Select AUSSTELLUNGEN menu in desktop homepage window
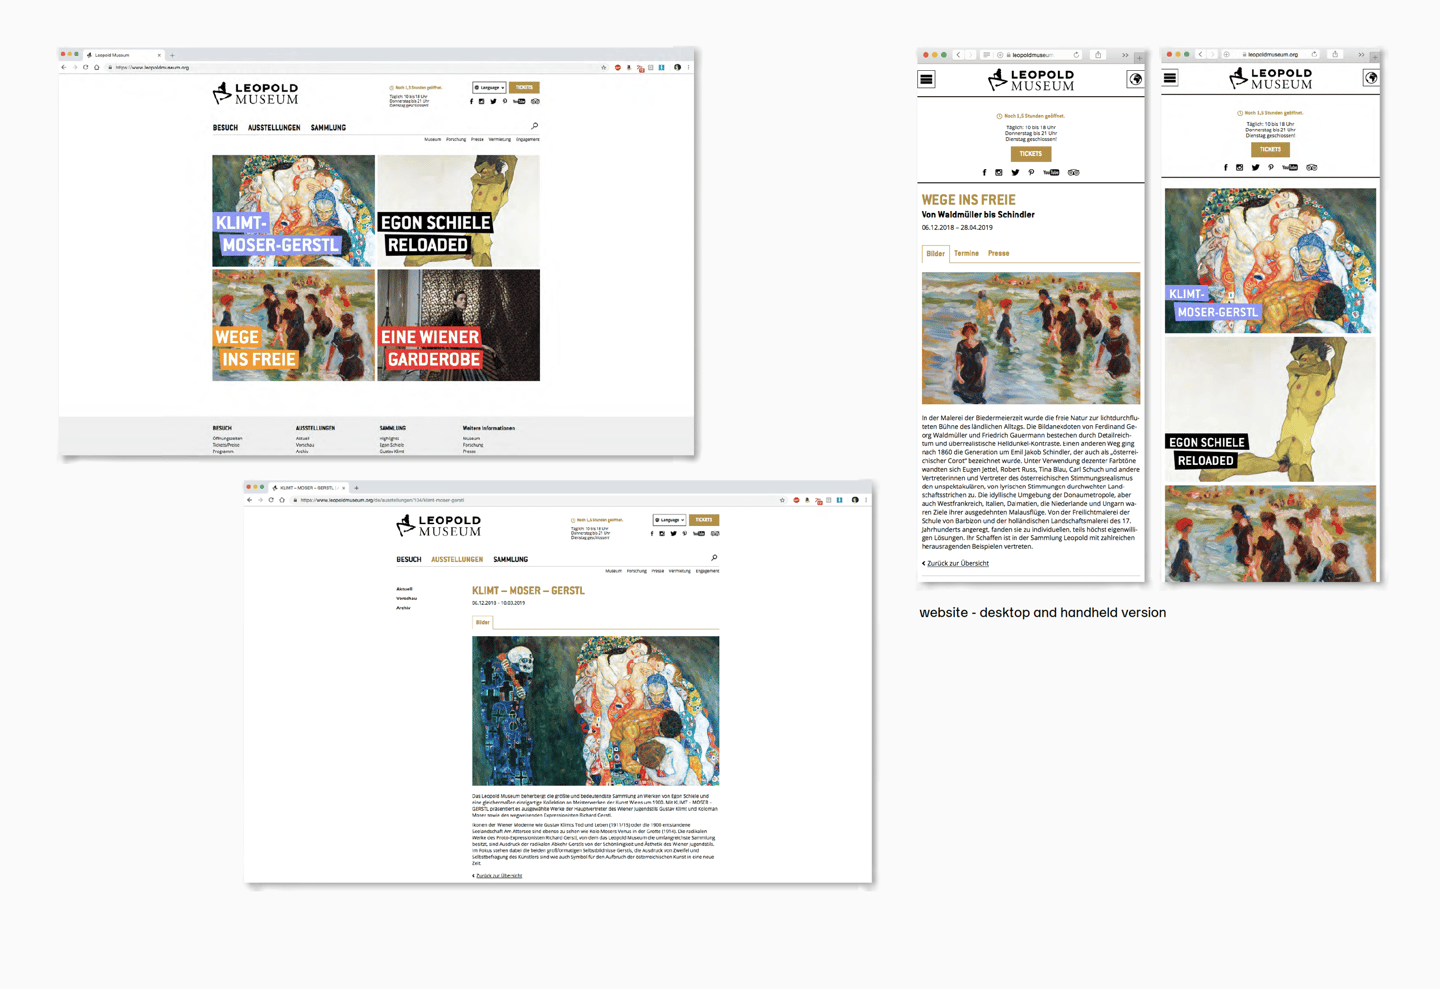 click(274, 128)
